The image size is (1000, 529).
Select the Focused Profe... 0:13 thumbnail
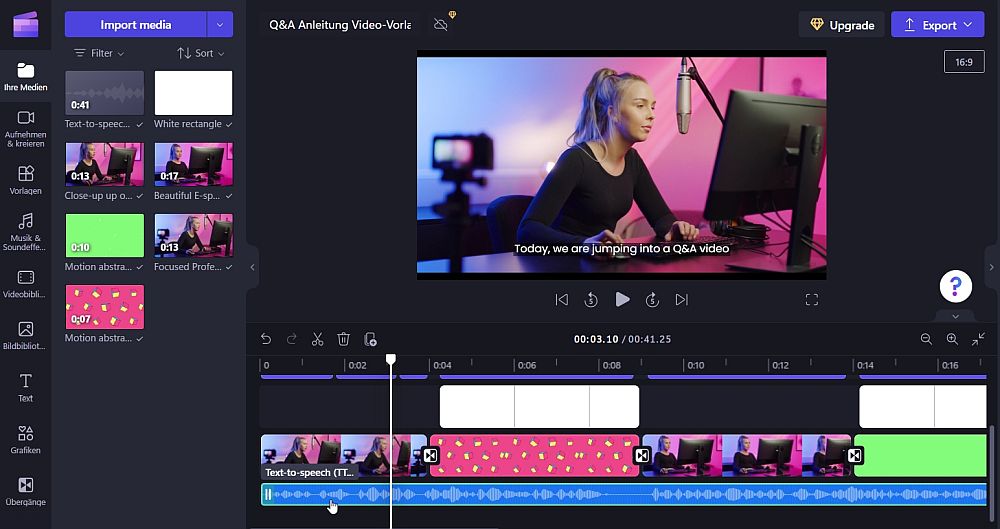193,235
